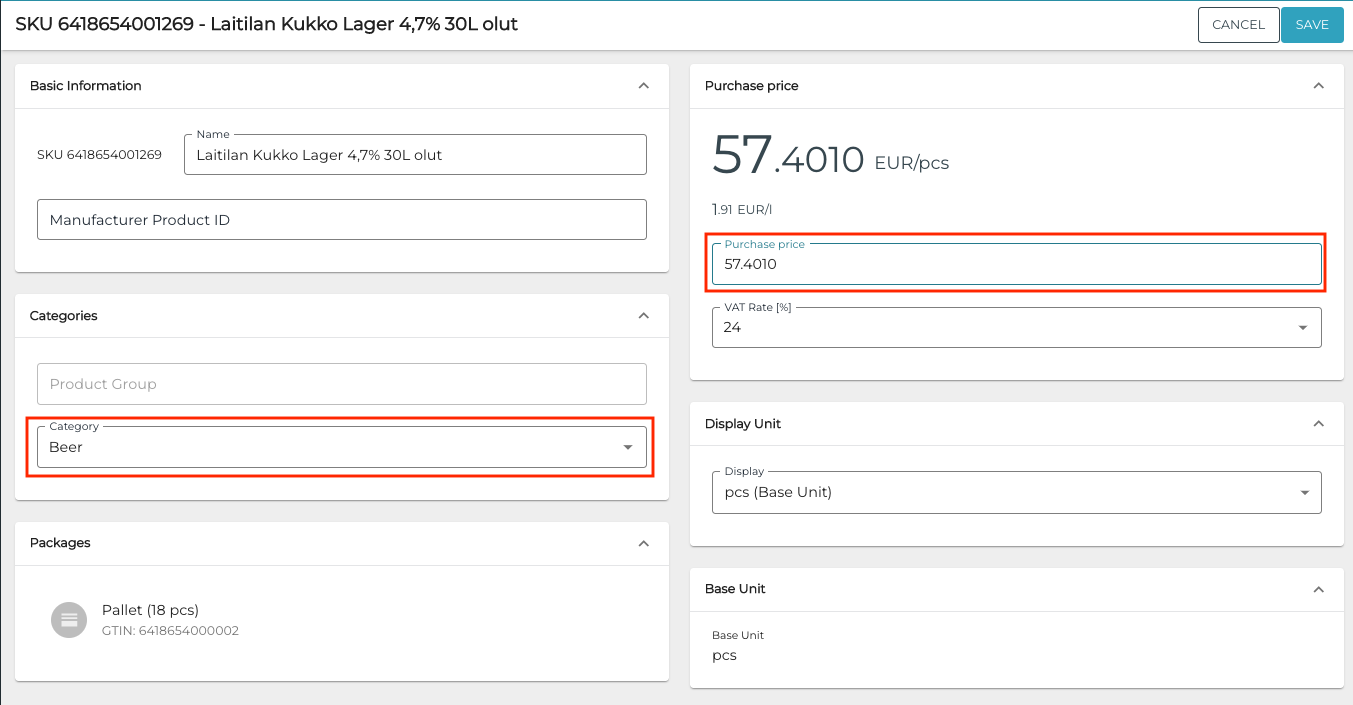The height and width of the screenshot is (705, 1353).
Task: Select the Pallet (18 pcs) package entry
Action: (x=150, y=610)
